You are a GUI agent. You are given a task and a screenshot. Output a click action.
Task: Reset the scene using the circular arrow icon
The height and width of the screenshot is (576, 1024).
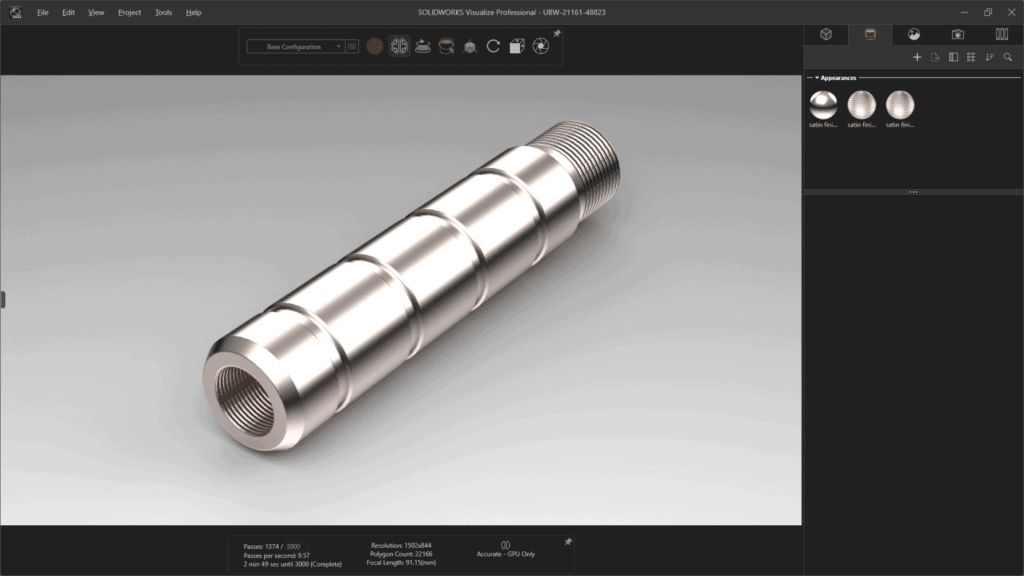pyautogui.click(x=493, y=46)
